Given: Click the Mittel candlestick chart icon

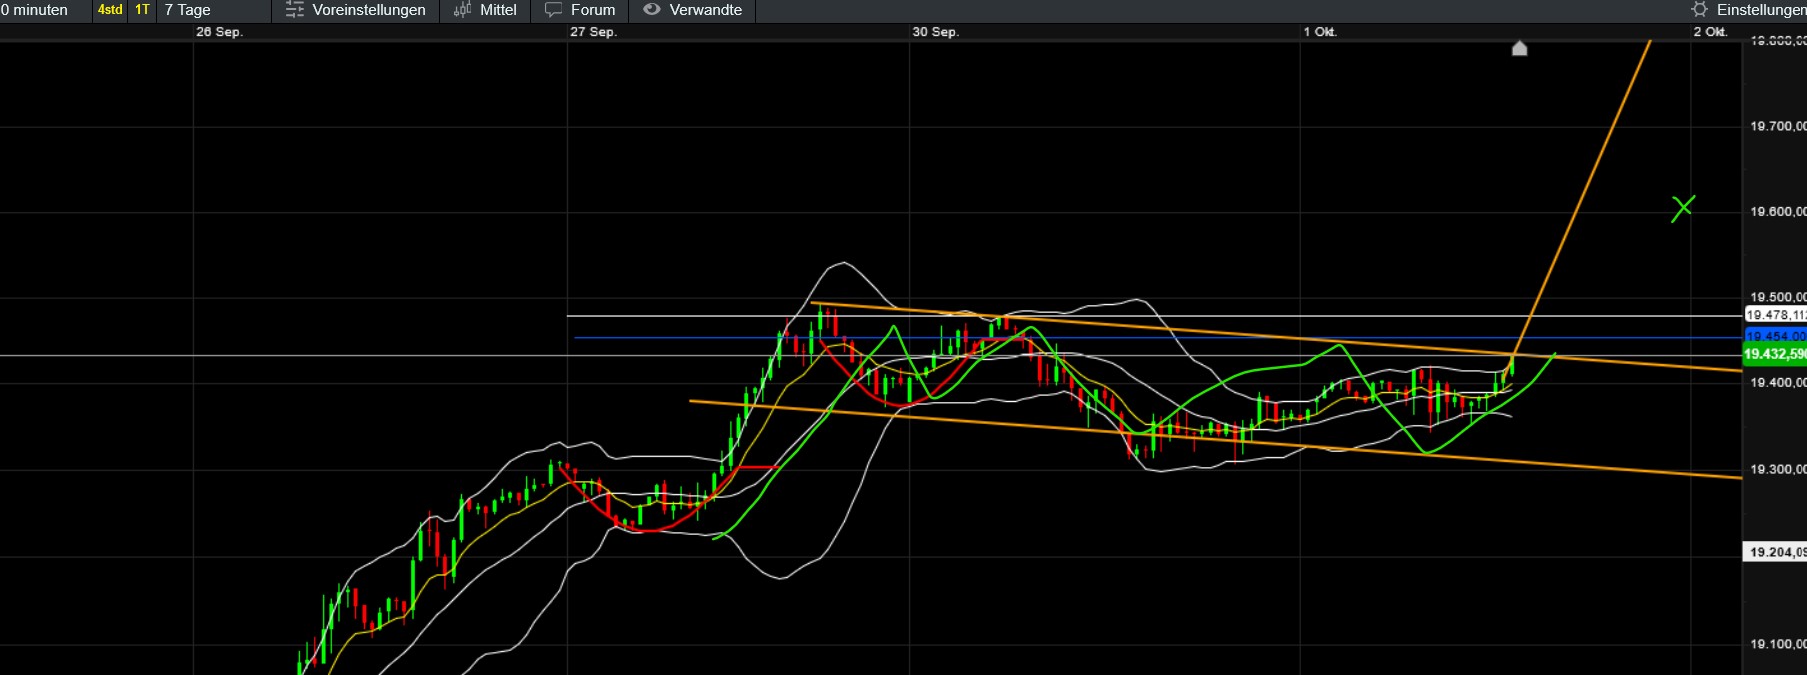Looking at the screenshot, I should click(462, 10).
